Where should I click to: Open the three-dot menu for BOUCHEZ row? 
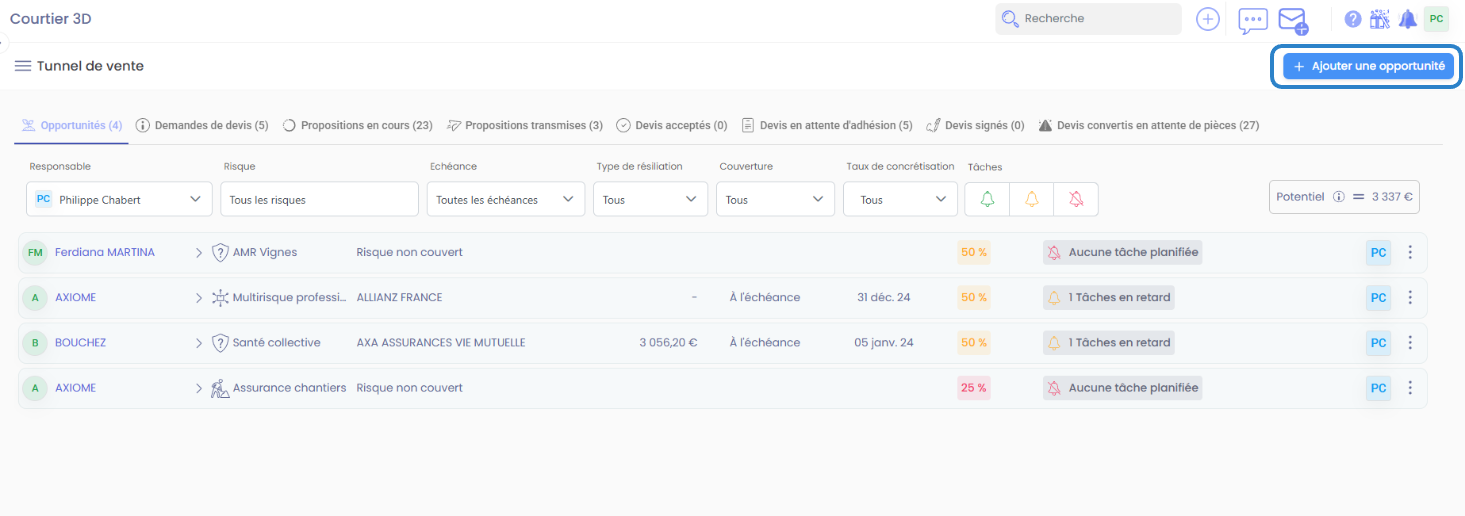pos(1410,343)
